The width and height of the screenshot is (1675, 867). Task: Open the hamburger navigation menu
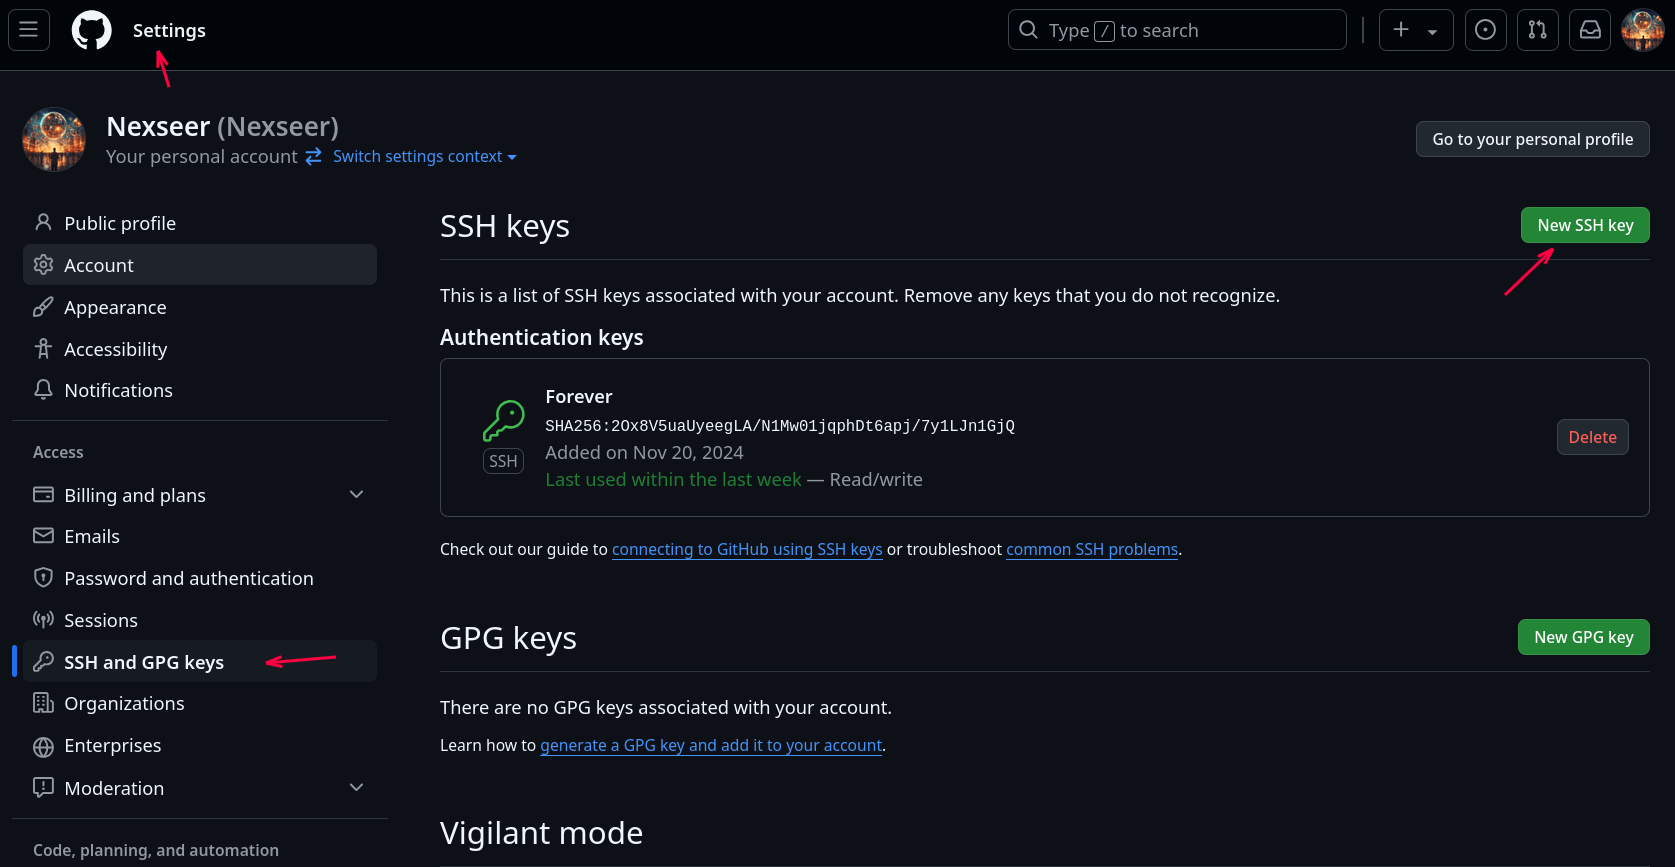click(x=29, y=30)
